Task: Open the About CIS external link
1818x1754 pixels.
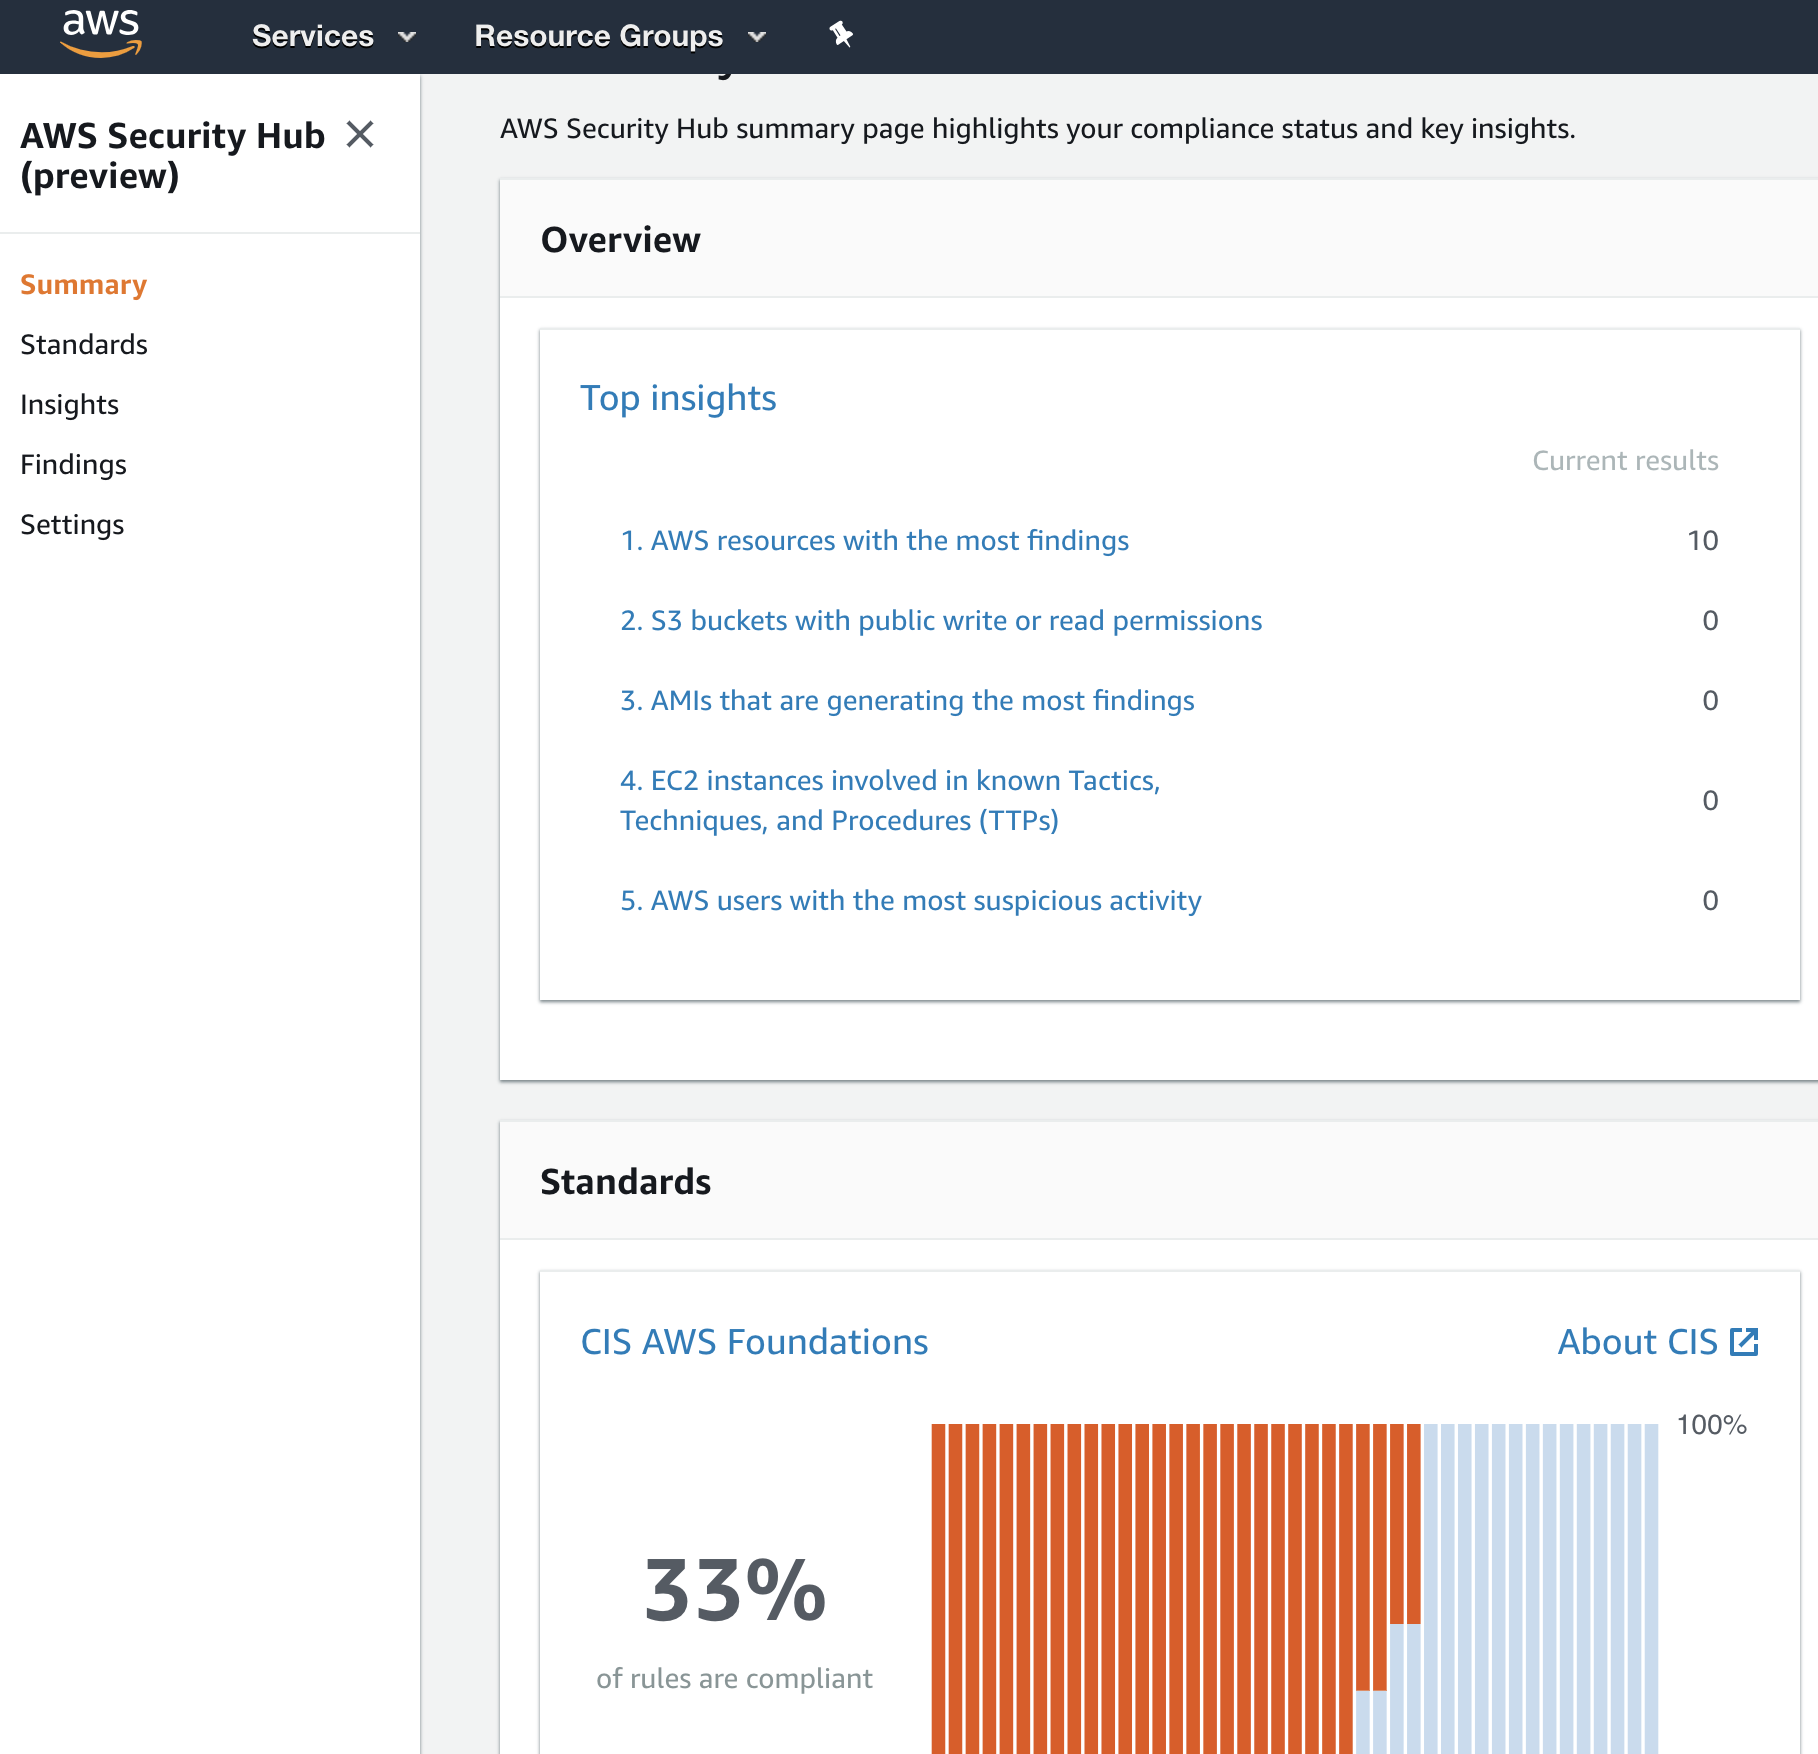Action: tap(1657, 1342)
